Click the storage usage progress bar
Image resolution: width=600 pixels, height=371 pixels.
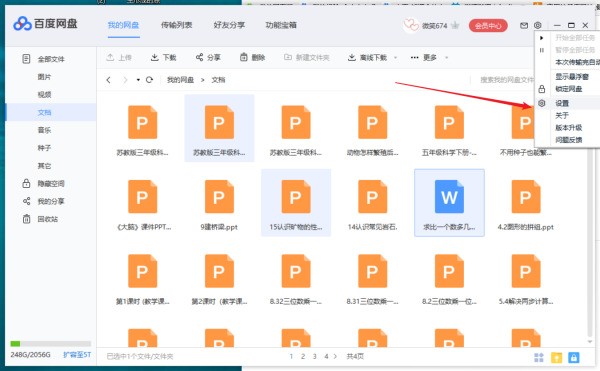click(x=51, y=343)
